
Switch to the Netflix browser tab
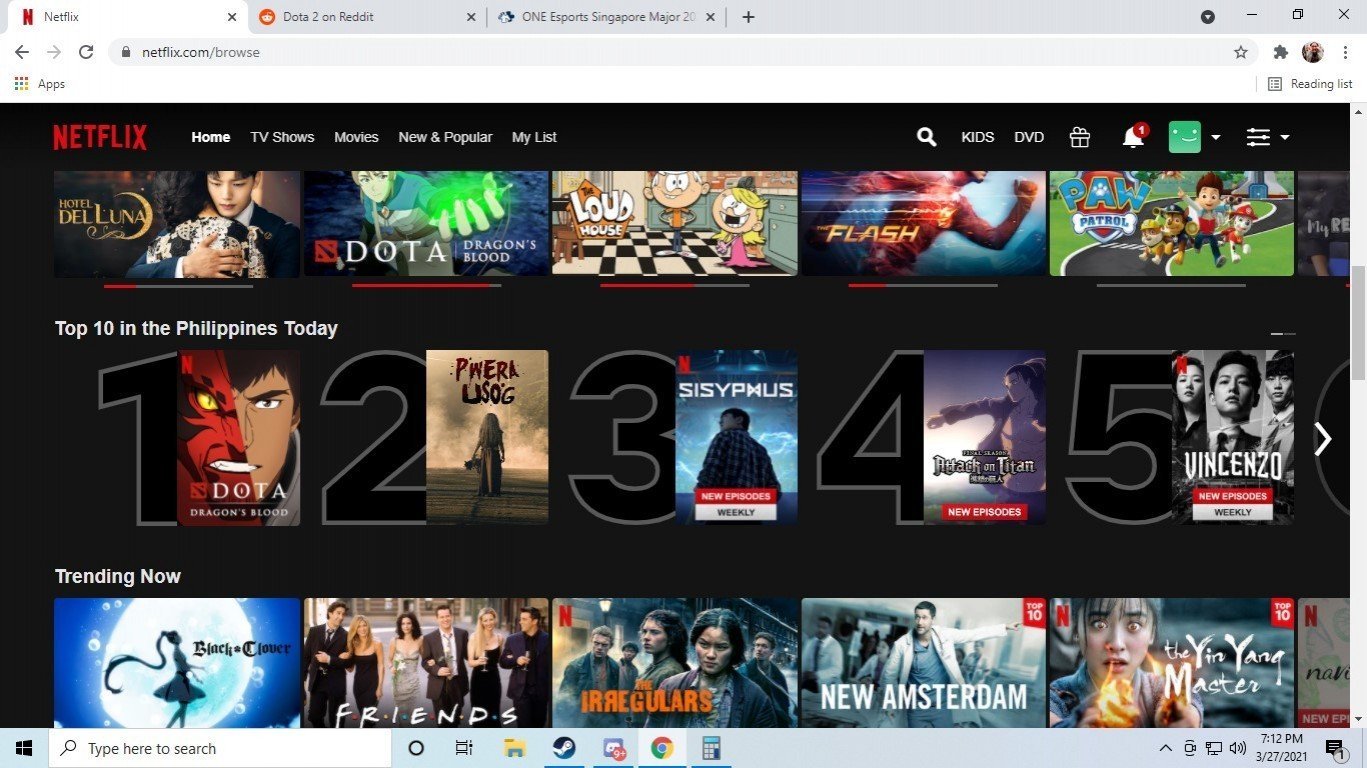click(127, 17)
